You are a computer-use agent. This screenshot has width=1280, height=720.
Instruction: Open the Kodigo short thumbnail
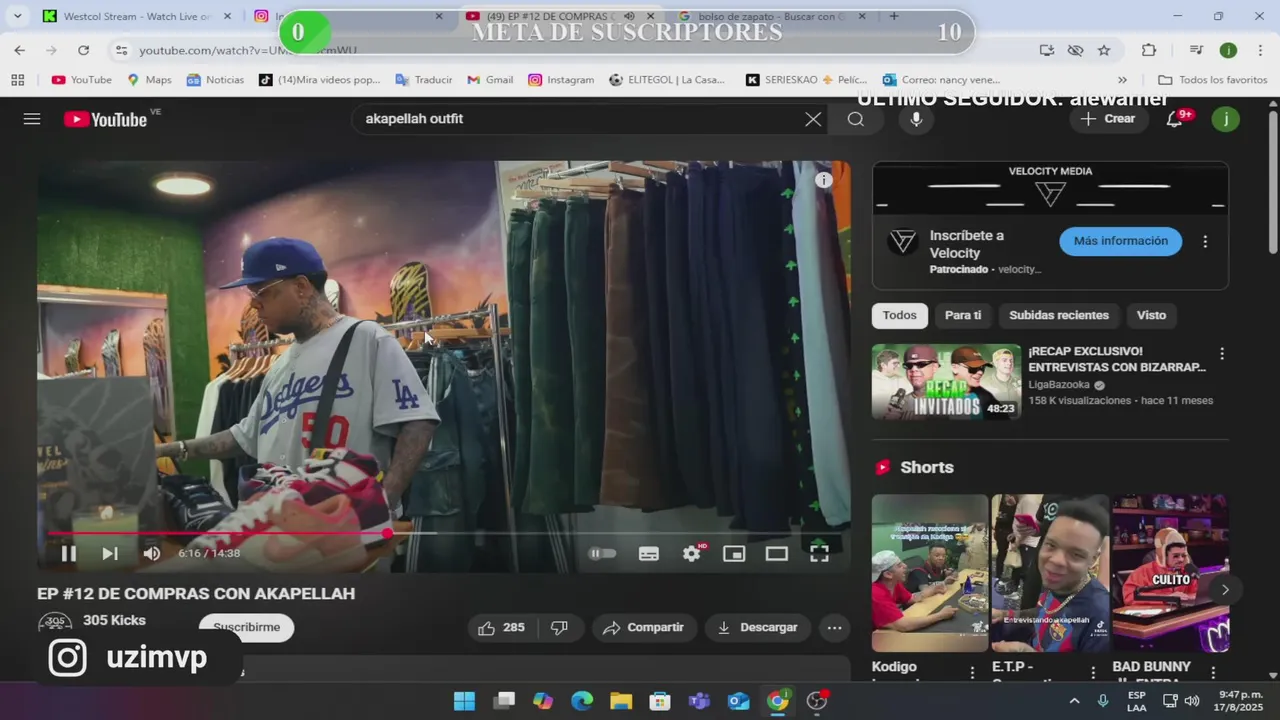tap(929, 573)
